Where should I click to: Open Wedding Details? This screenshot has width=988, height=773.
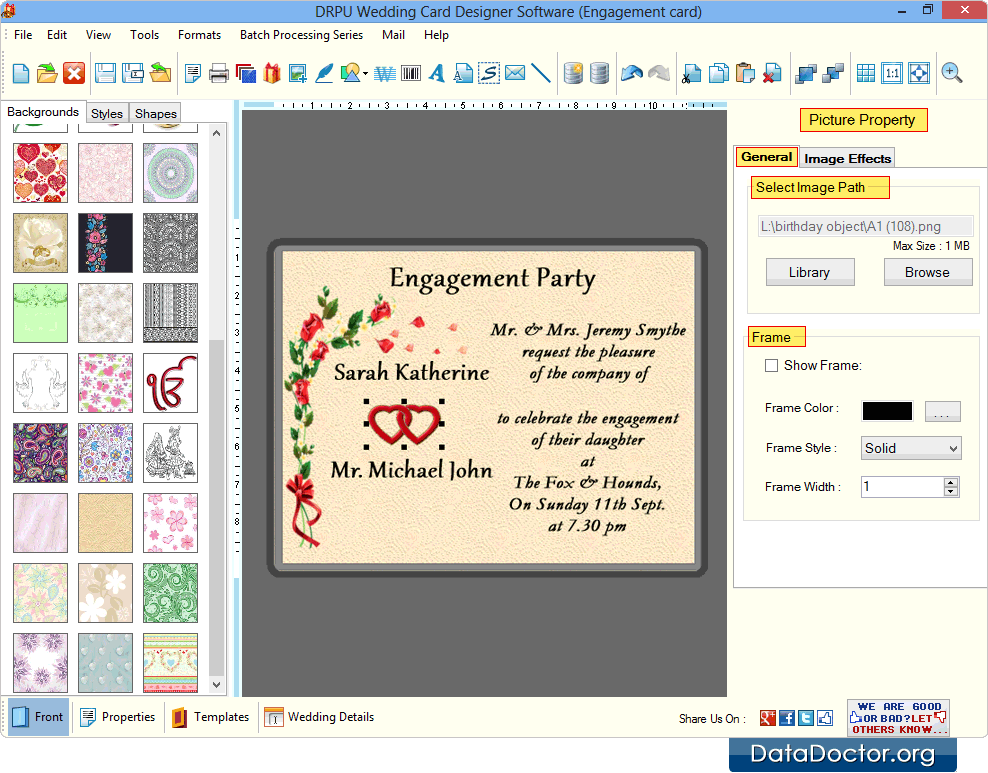[319, 717]
